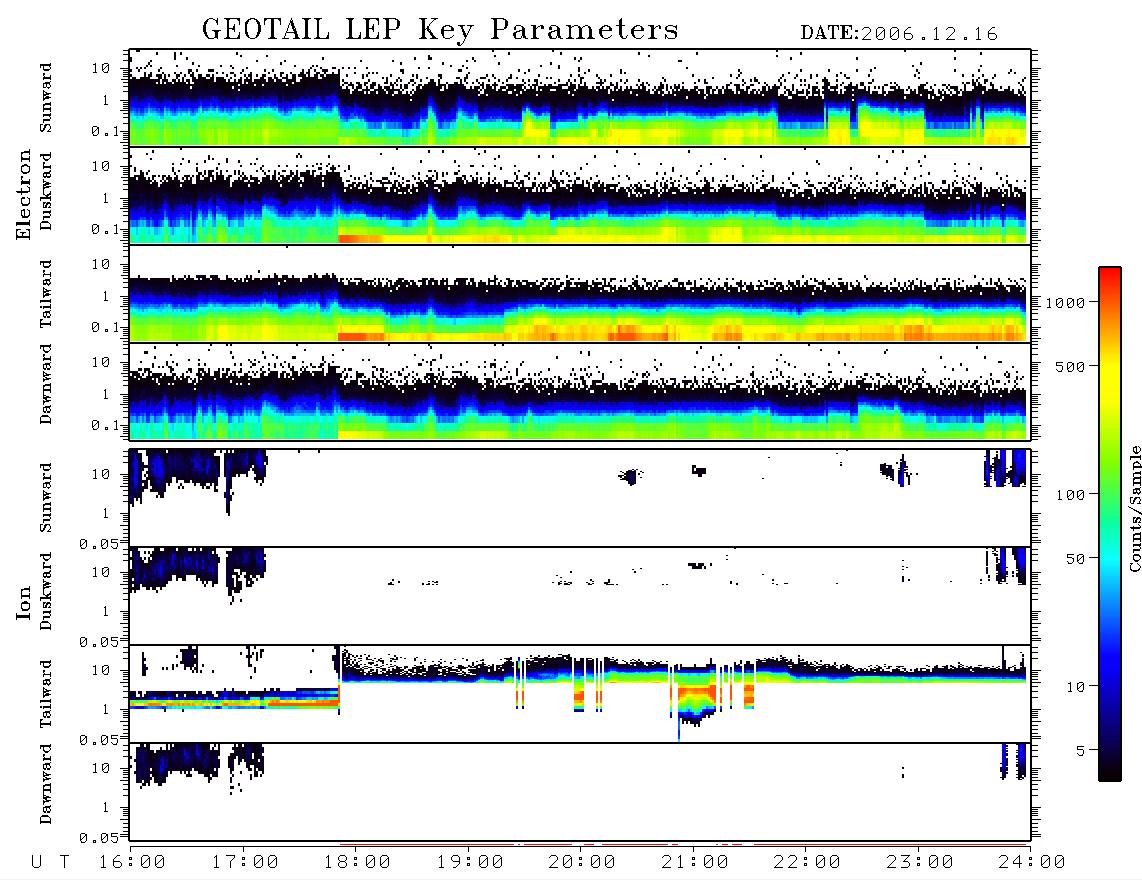Select the 19:00 time tick label
This screenshot has height=880, width=1142.
(470, 863)
